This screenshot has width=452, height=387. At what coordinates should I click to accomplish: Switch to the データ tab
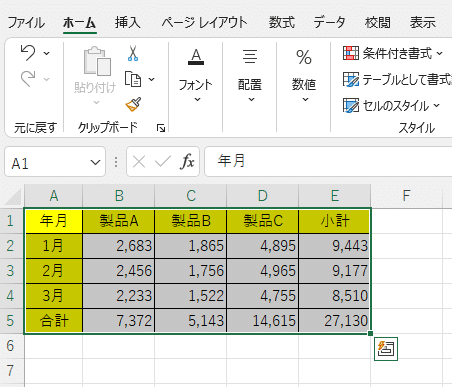click(329, 23)
